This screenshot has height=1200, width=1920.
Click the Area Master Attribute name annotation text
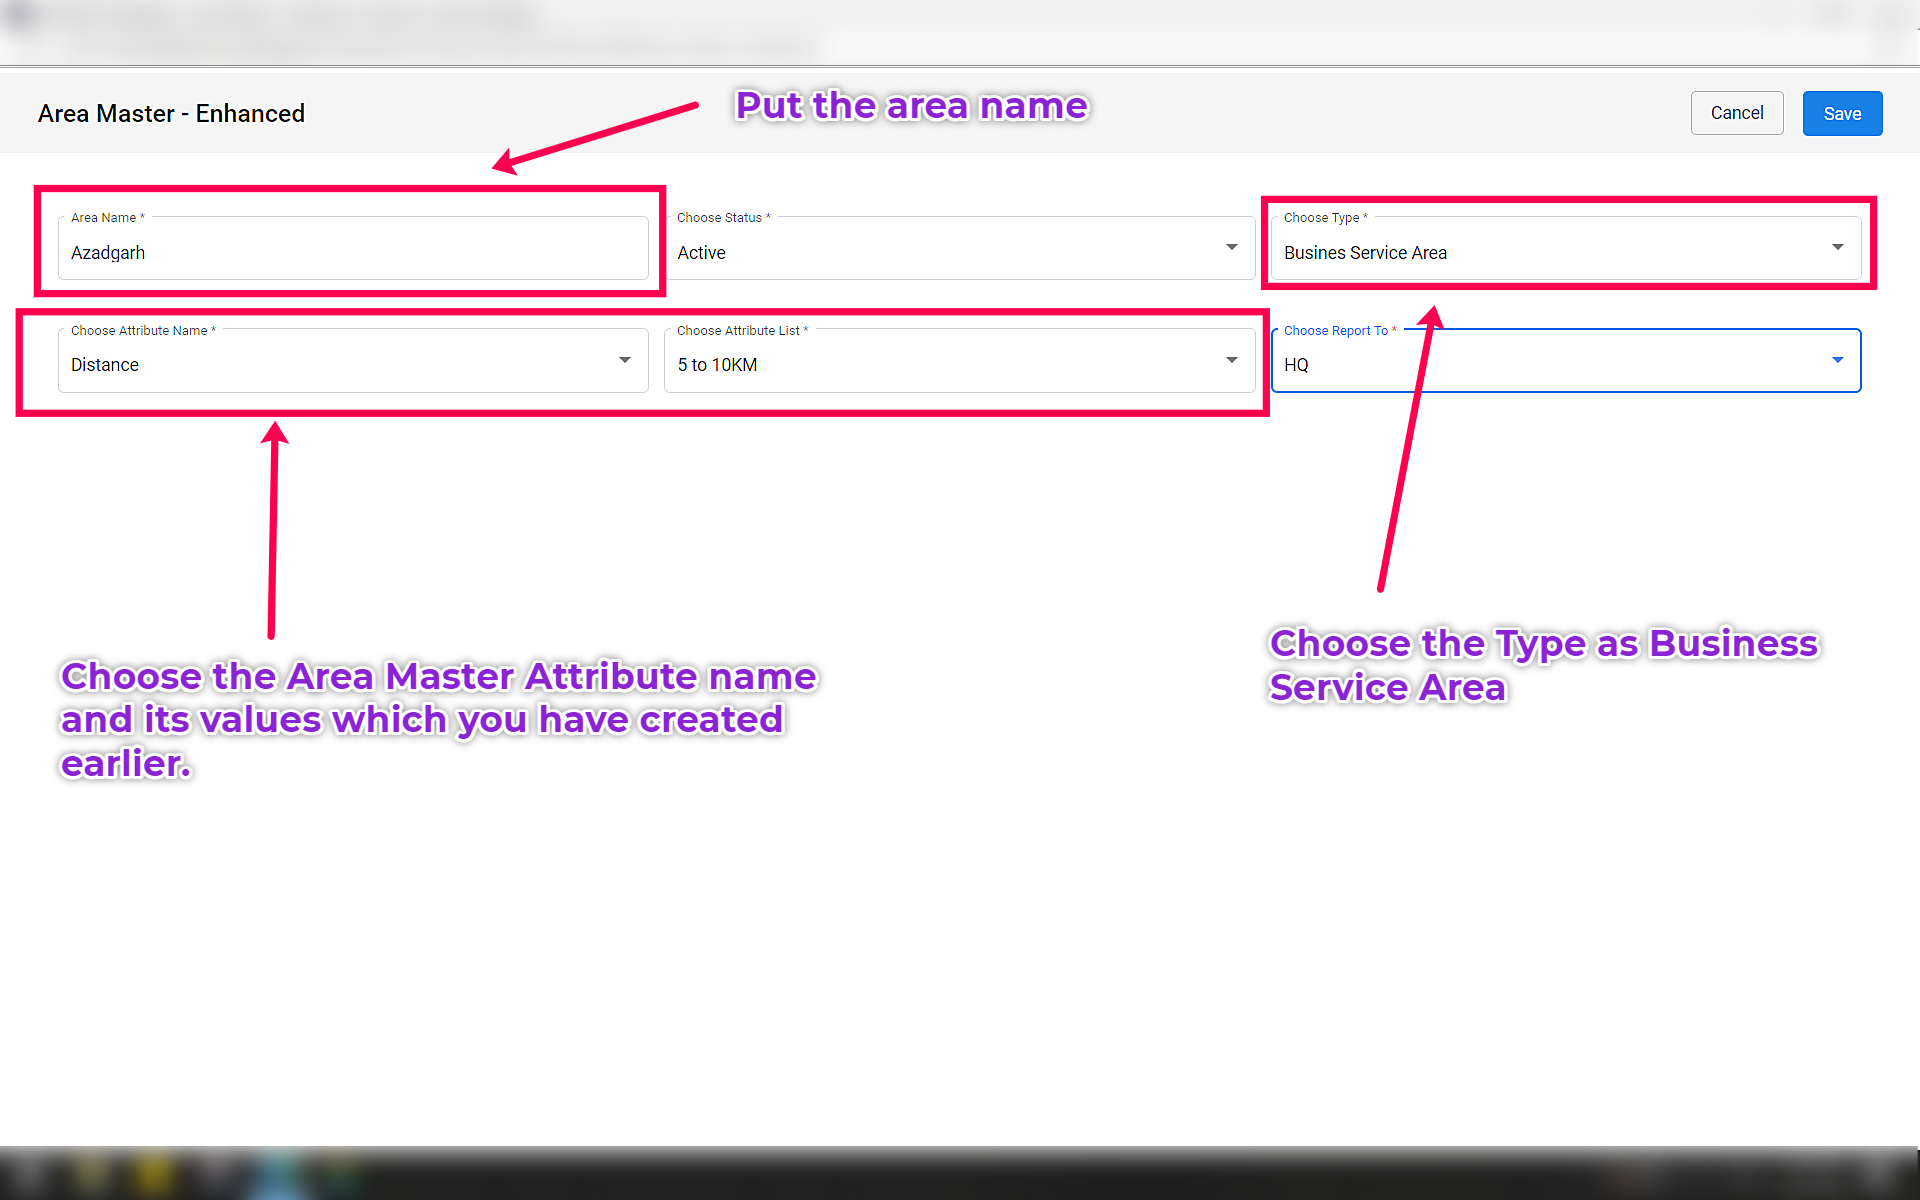tap(438, 719)
